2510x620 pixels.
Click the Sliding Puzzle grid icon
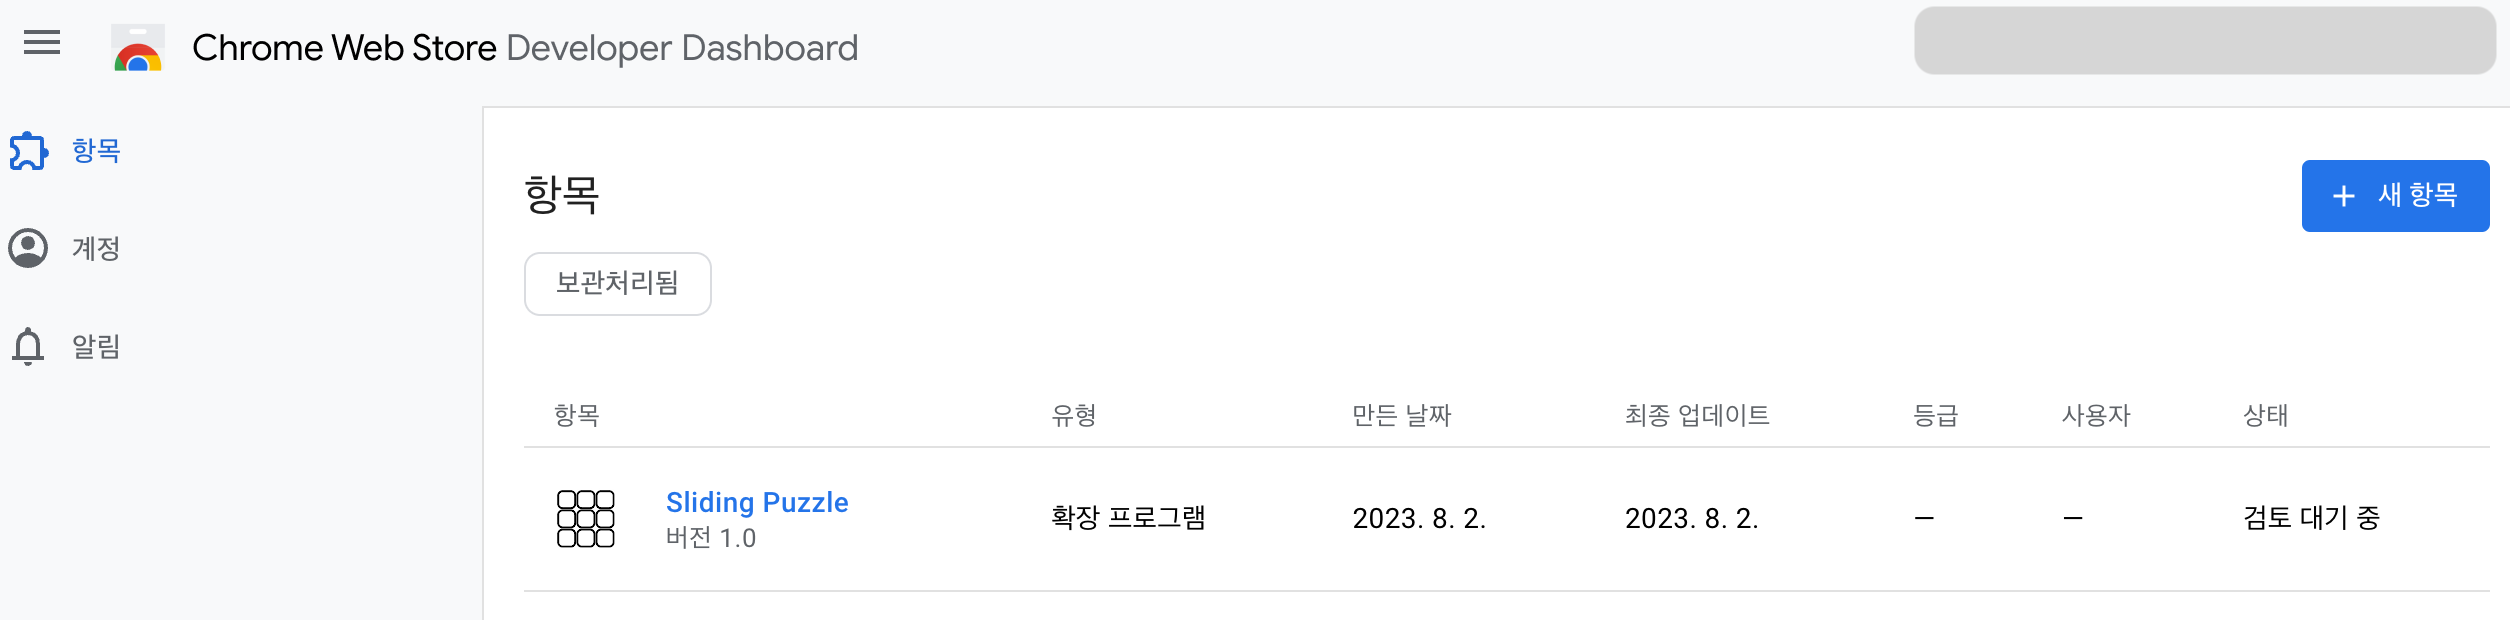click(586, 518)
